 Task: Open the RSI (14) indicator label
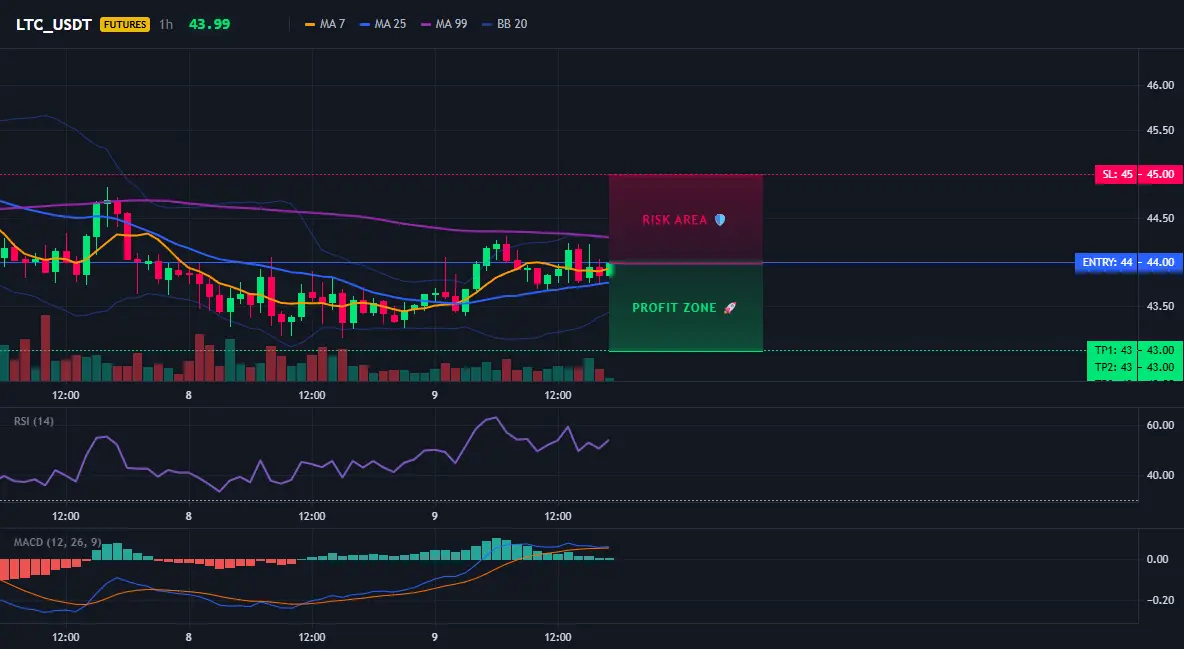pyautogui.click(x=34, y=421)
